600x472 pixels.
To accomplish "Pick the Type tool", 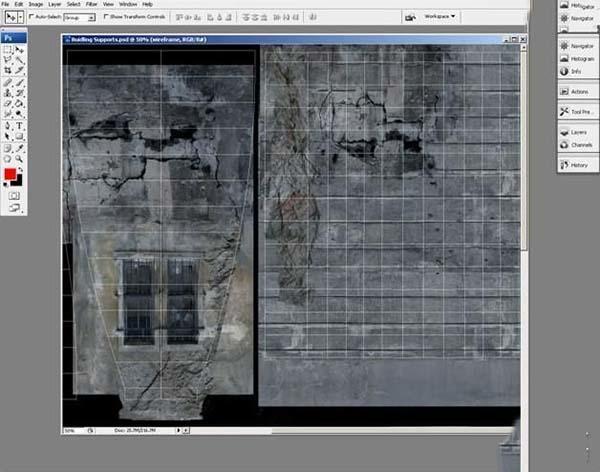I will pyautogui.click(x=19, y=125).
